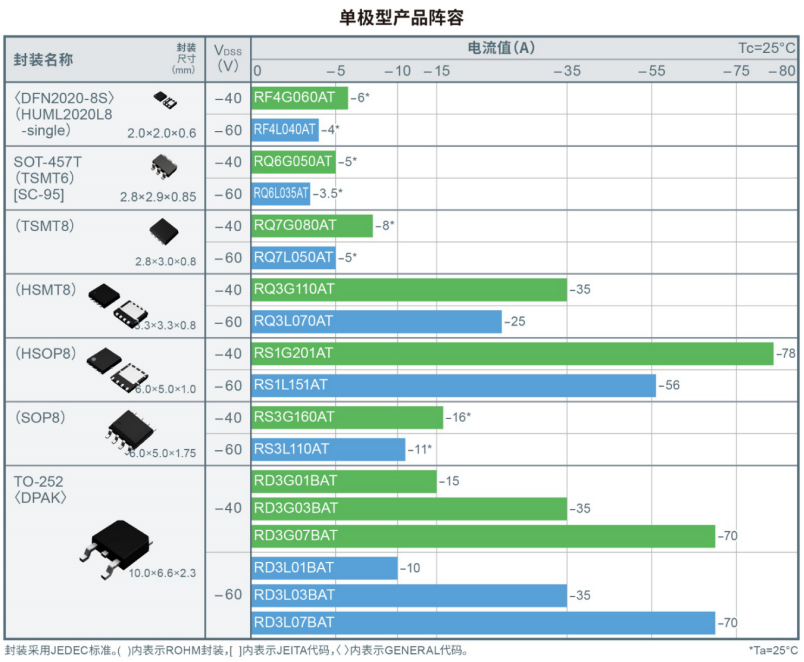Select the RS3G160AT product bar

(x=346, y=418)
